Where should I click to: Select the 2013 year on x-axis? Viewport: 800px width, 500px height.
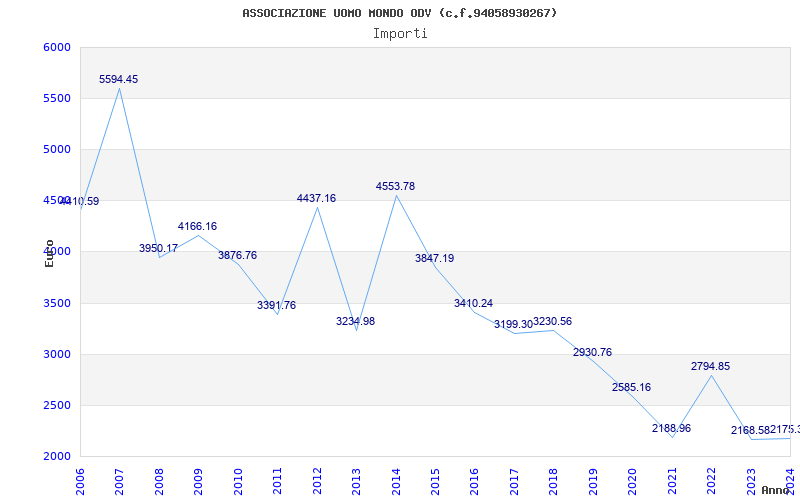(x=356, y=482)
